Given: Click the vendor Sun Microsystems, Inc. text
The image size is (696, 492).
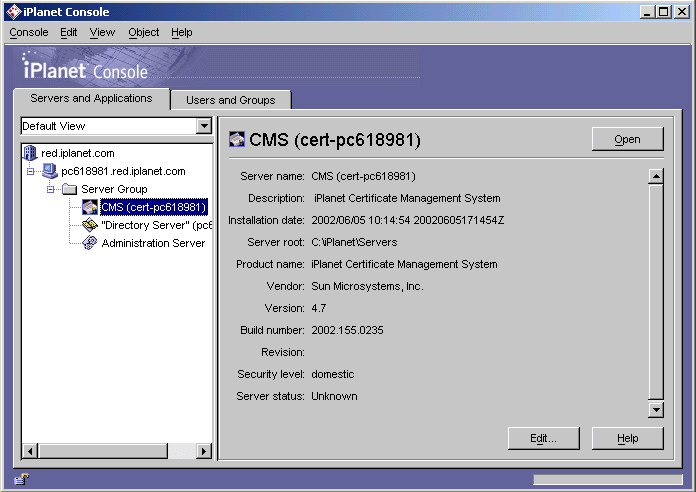Looking at the screenshot, I should tap(367, 286).
